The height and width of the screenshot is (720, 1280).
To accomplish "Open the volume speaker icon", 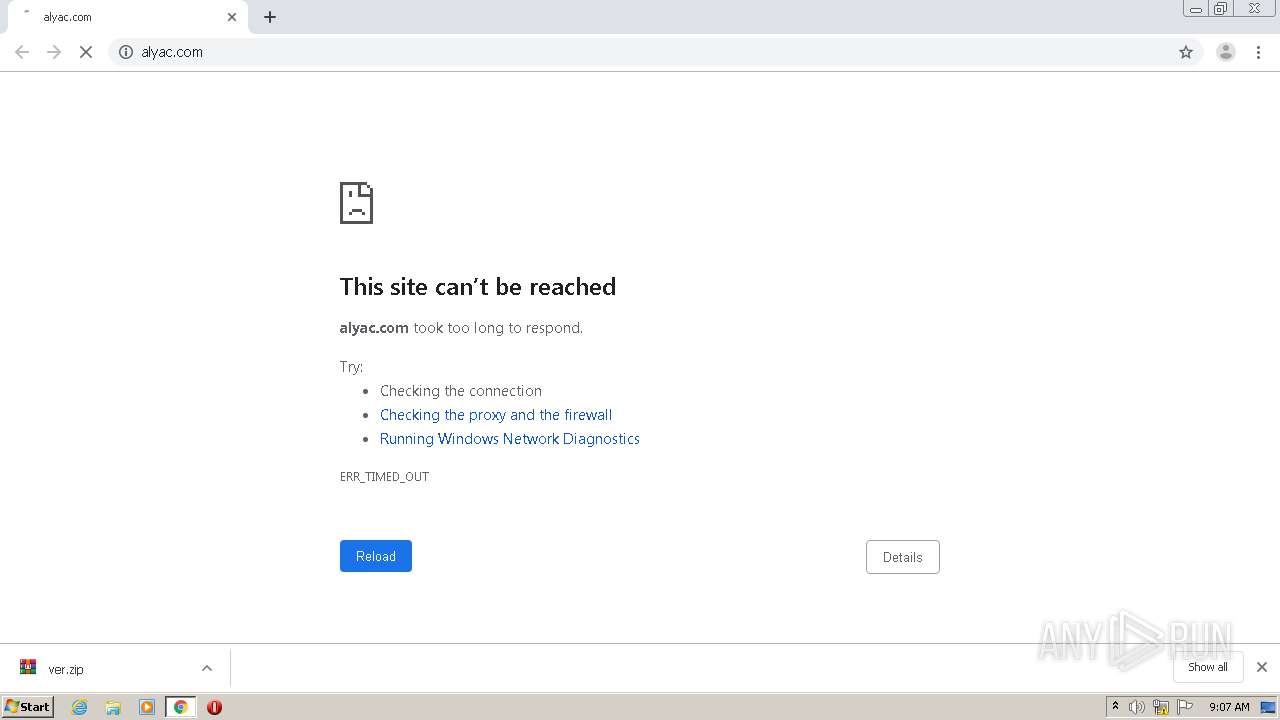I will pyautogui.click(x=1137, y=707).
